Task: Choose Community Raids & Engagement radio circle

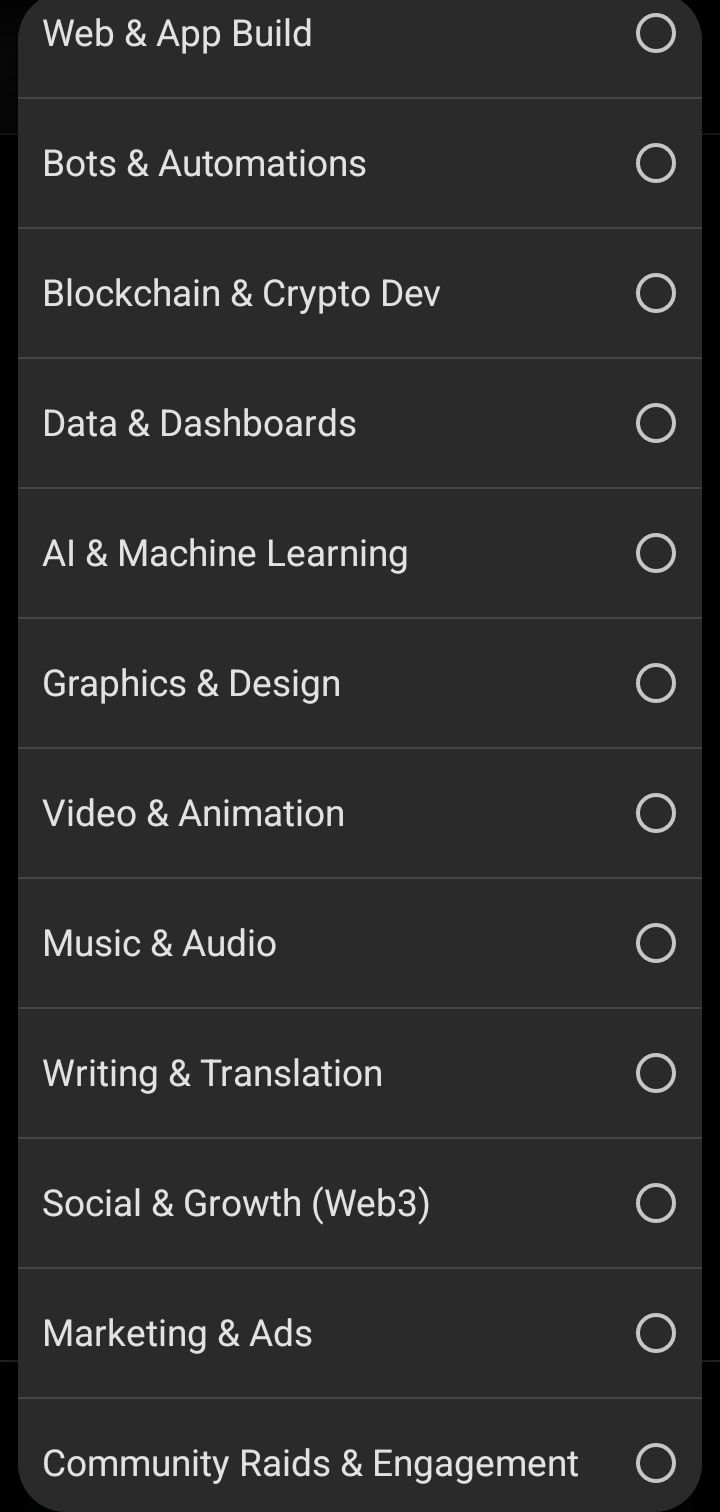Action: coord(656,1463)
